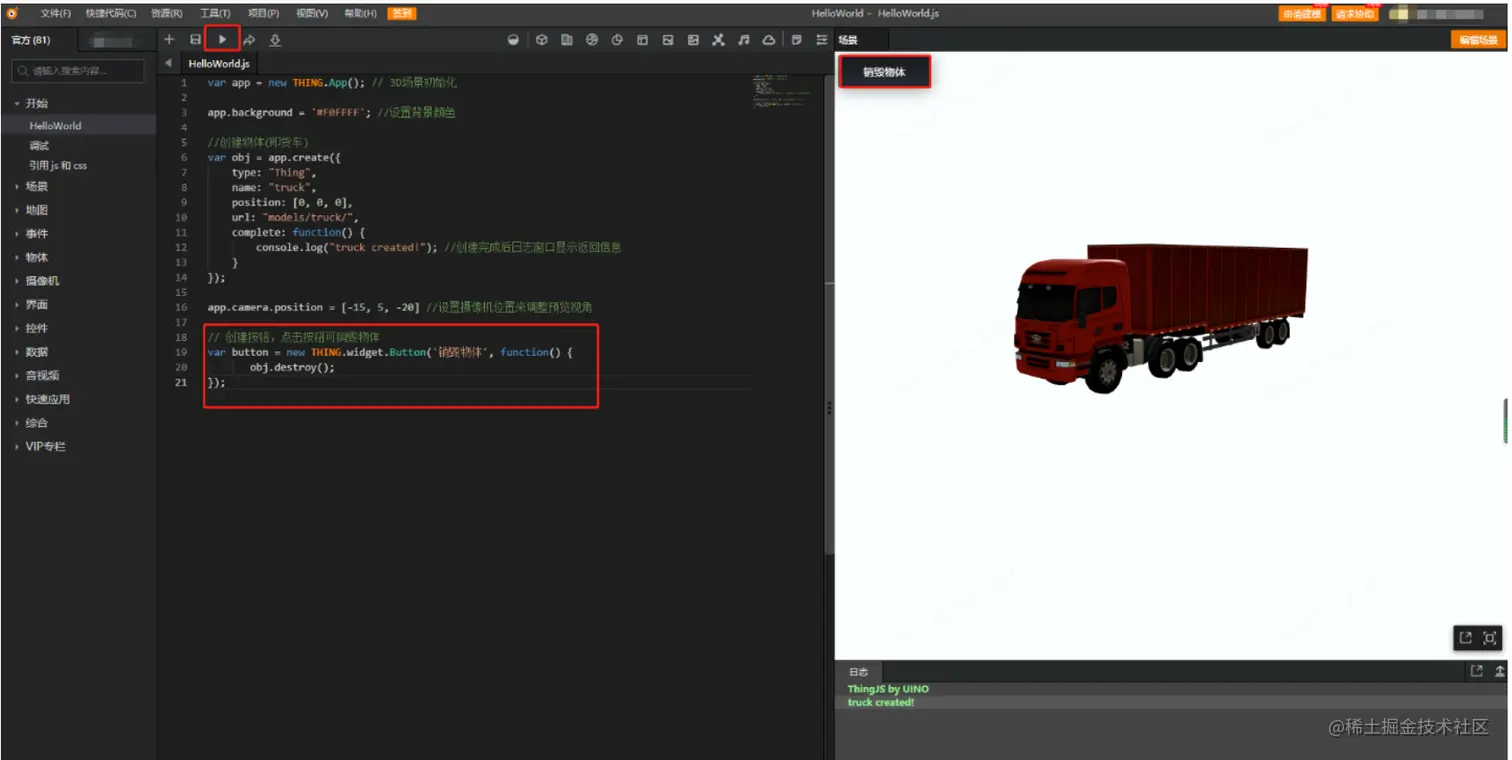Image resolution: width=1512 pixels, height=760 pixels.
Task: Open the 文件(F) menu
Action: coord(56,14)
